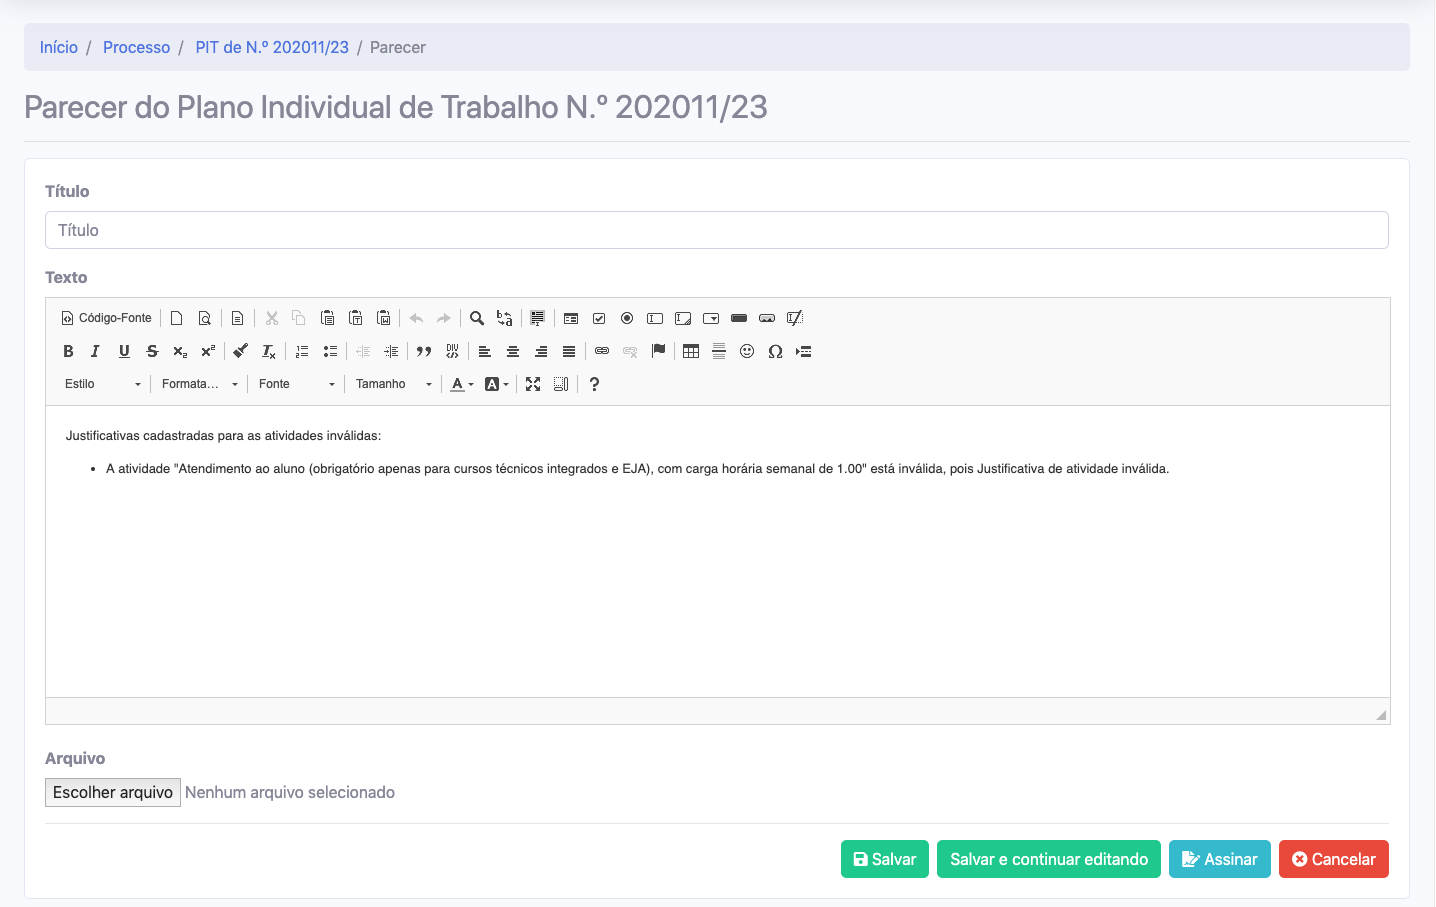1436x907 pixels.
Task: Toggle bold formatting in the editor
Action: click(68, 351)
